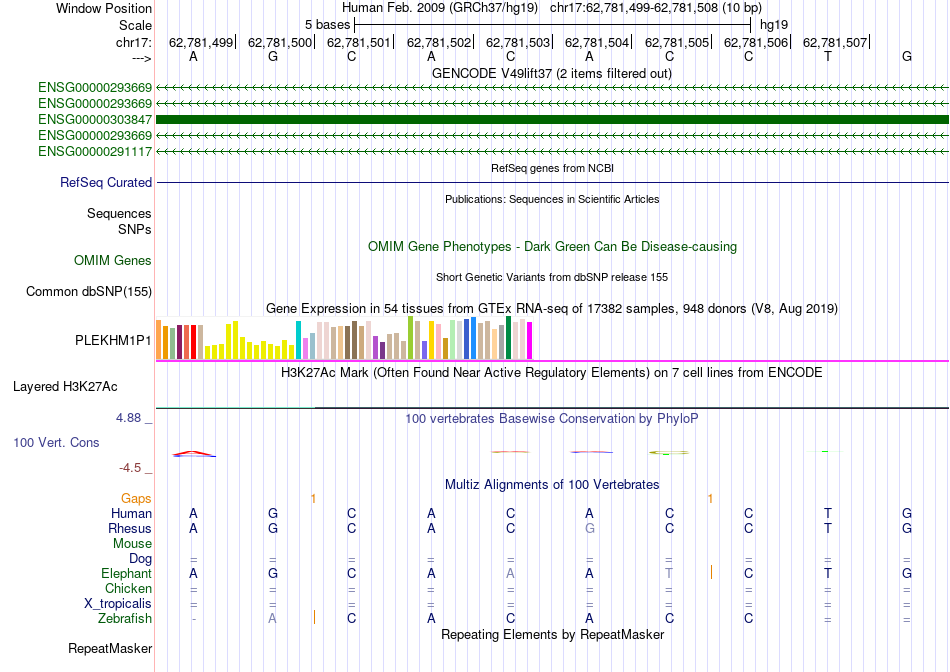Image resolution: width=950 pixels, height=672 pixels.
Task: Click the OMIM Genes track label
Action: tap(113, 261)
